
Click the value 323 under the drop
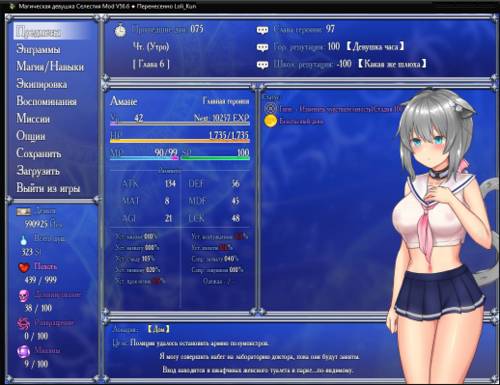pos(27,252)
